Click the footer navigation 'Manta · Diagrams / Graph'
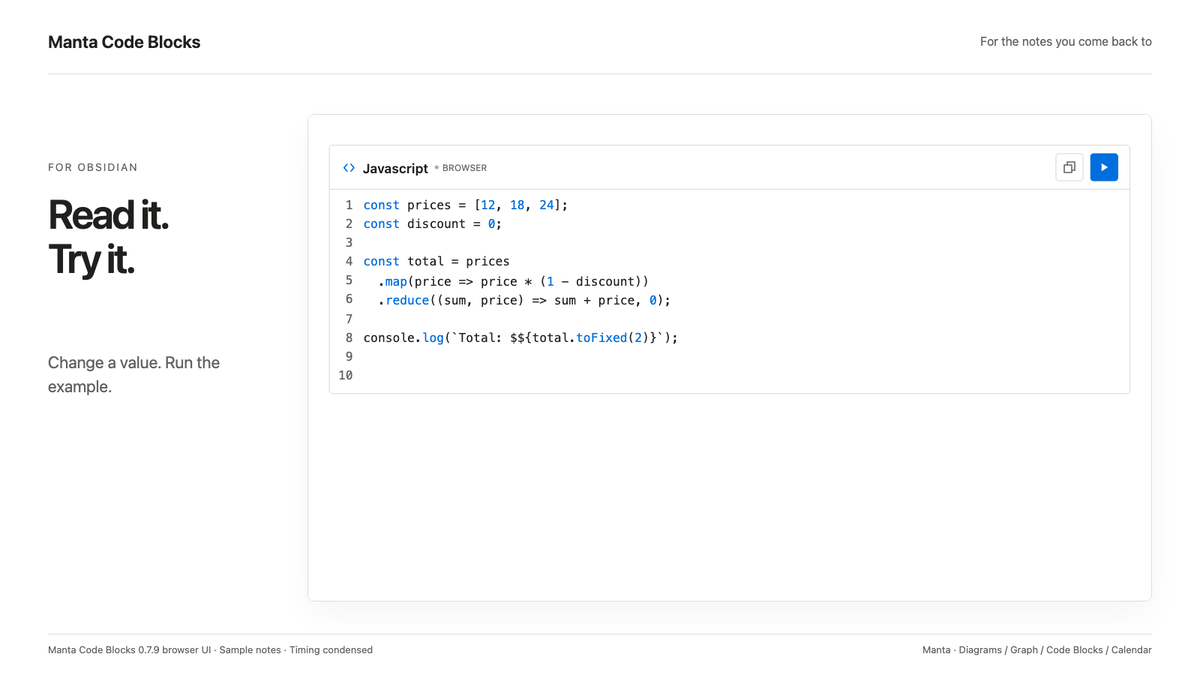 click(980, 650)
